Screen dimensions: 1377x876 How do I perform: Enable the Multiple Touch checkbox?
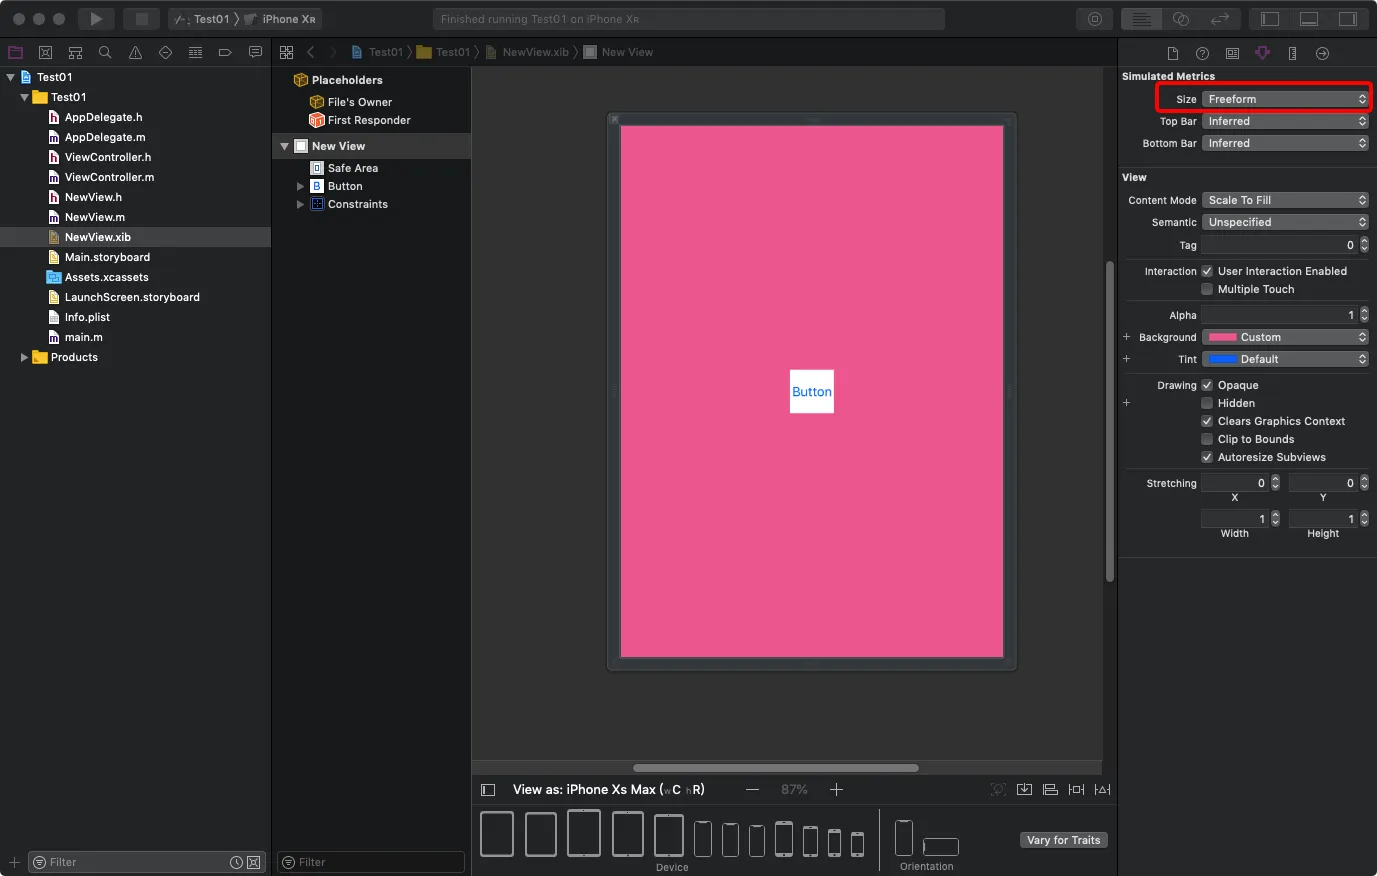pyautogui.click(x=1207, y=289)
